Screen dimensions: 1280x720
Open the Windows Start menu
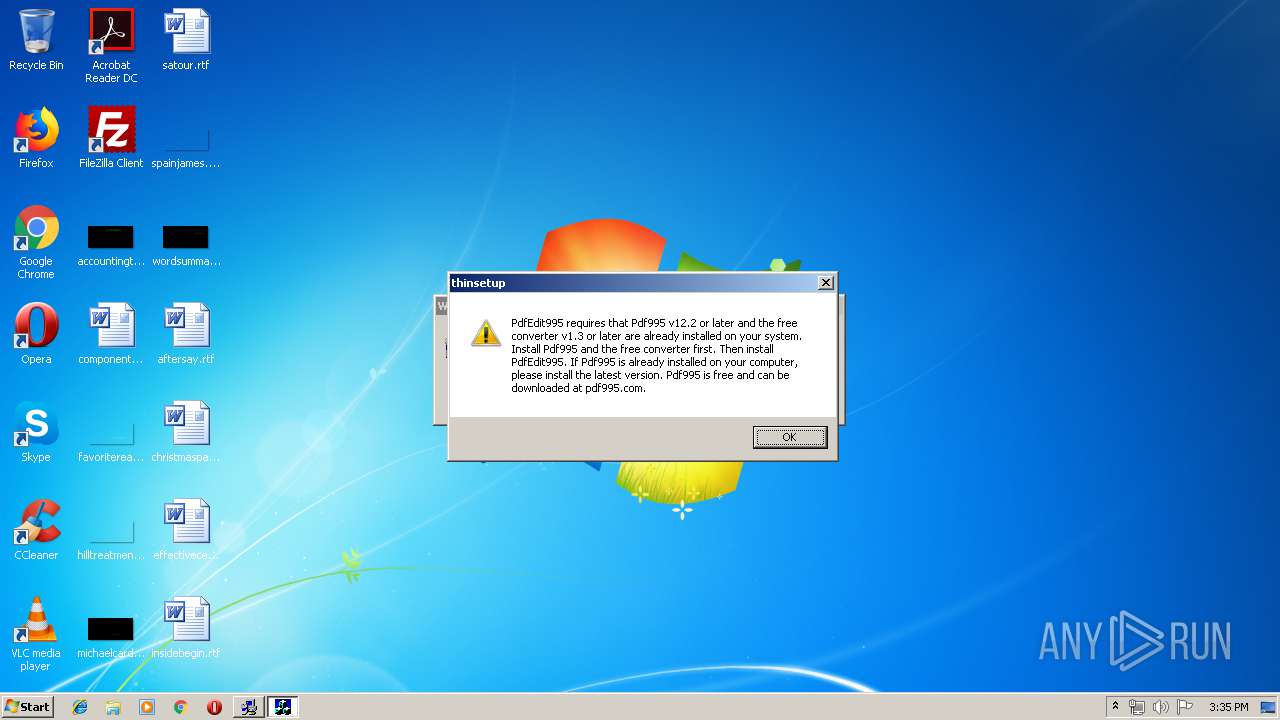pyautogui.click(x=27, y=706)
